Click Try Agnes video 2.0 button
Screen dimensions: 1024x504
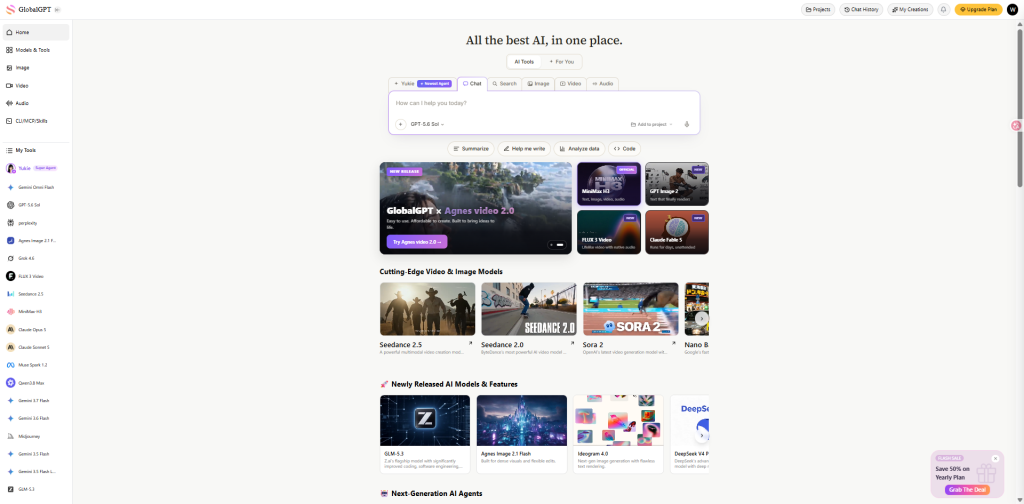tap(417, 242)
